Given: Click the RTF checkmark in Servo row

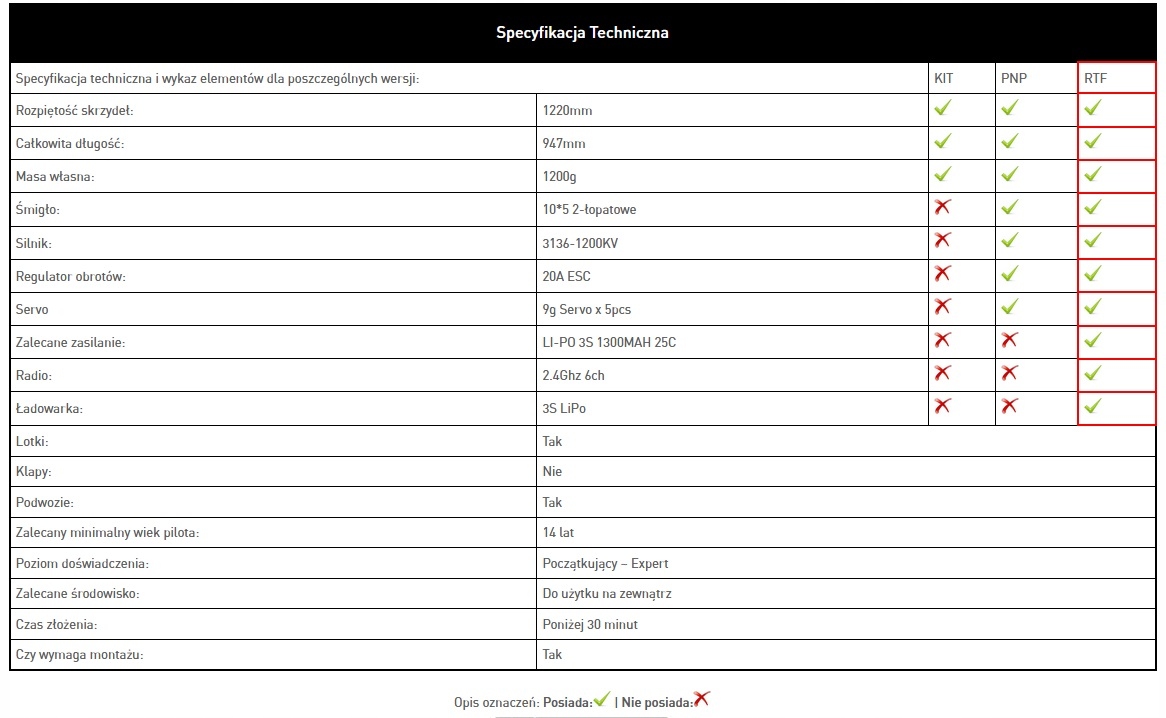Looking at the screenshot, I should (1092, 306).
